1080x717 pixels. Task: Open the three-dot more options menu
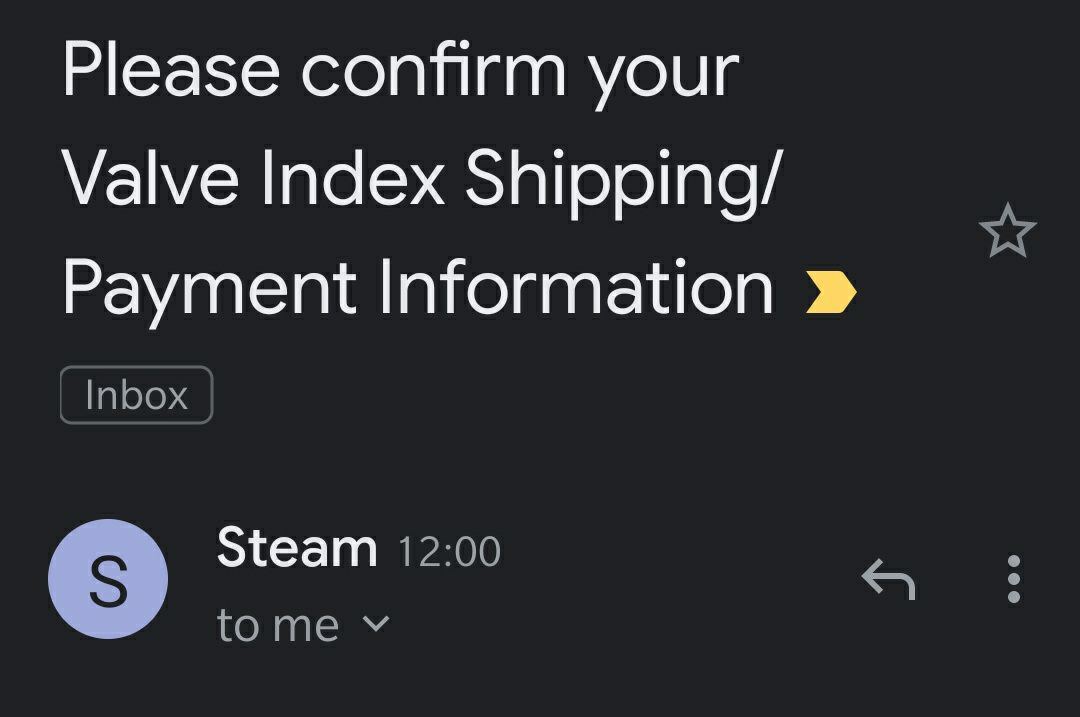1014,579
